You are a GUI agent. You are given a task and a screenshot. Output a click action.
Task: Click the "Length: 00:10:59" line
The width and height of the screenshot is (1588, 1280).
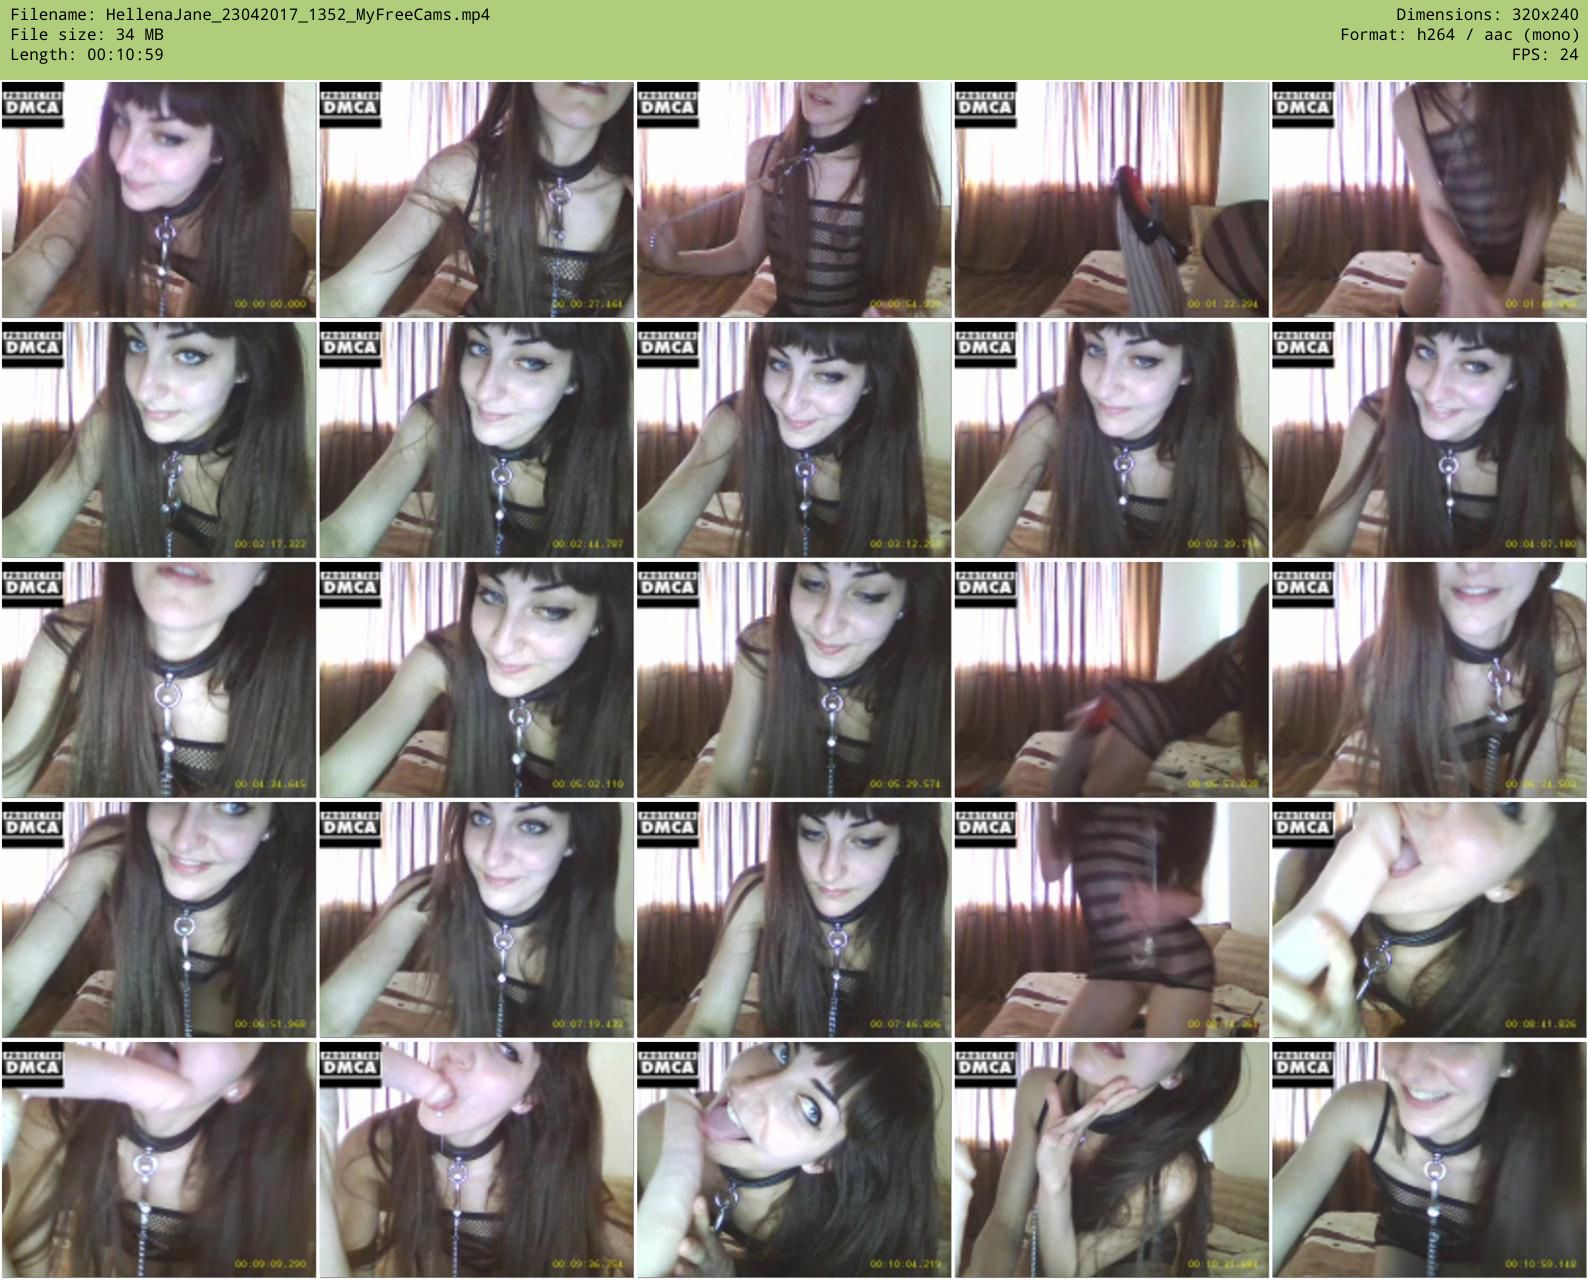[x=87, y=55]
